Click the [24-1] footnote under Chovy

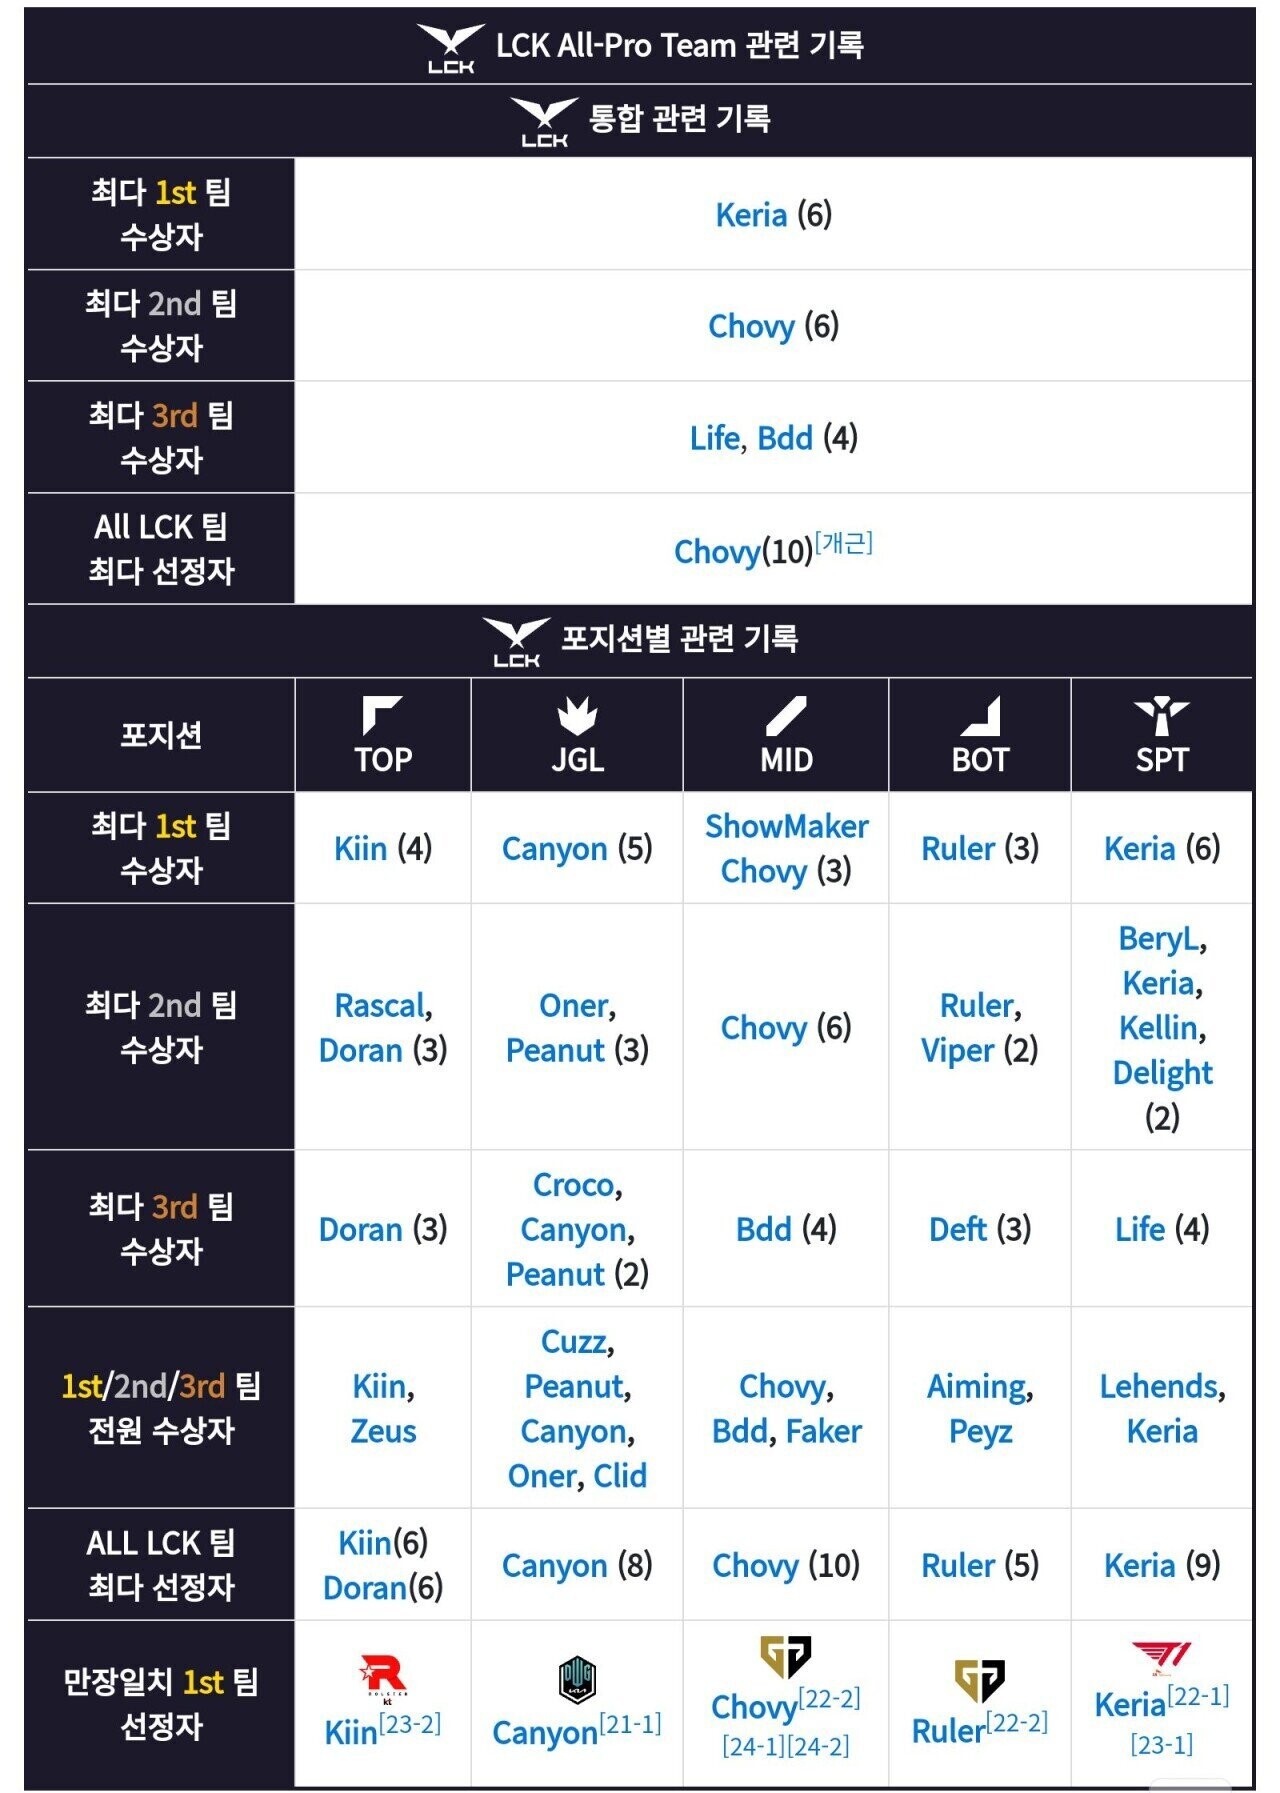tap(753, 1746)
